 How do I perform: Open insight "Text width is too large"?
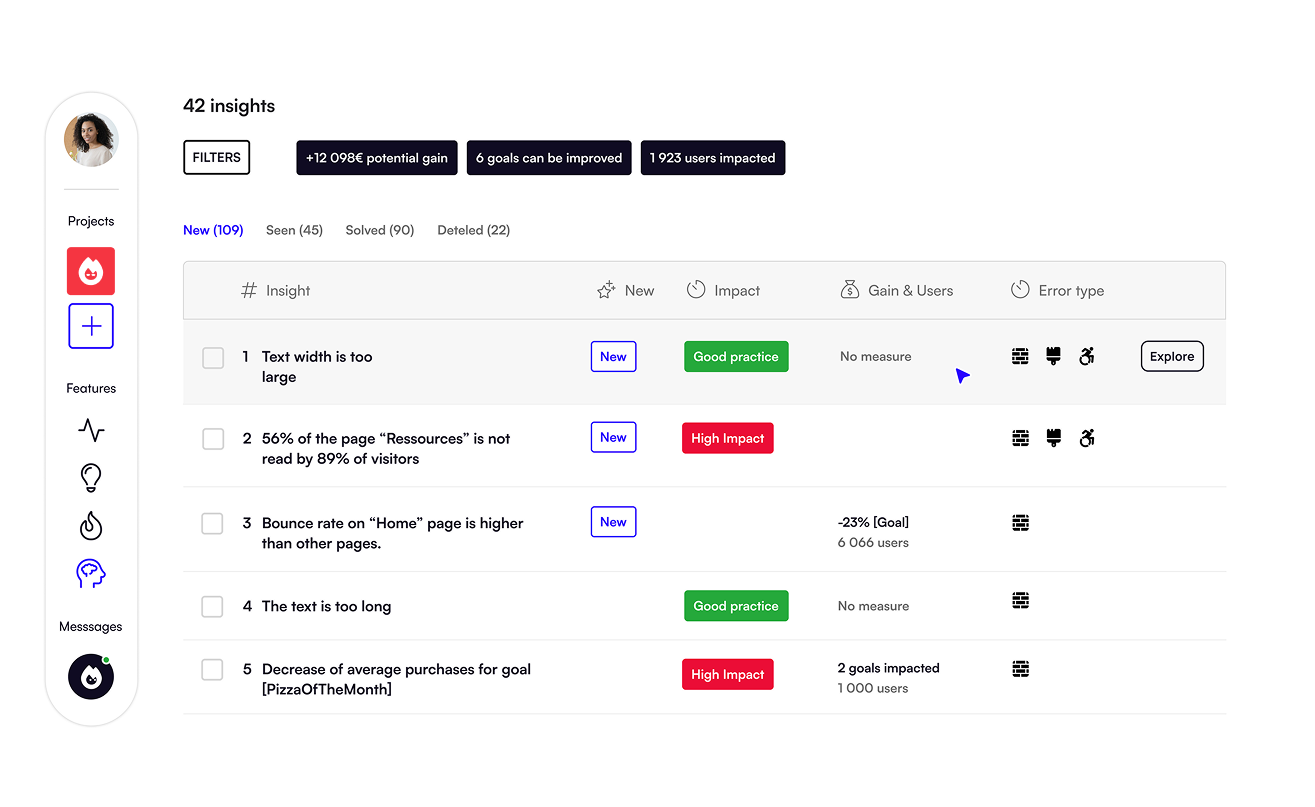[x=317, y=367]
